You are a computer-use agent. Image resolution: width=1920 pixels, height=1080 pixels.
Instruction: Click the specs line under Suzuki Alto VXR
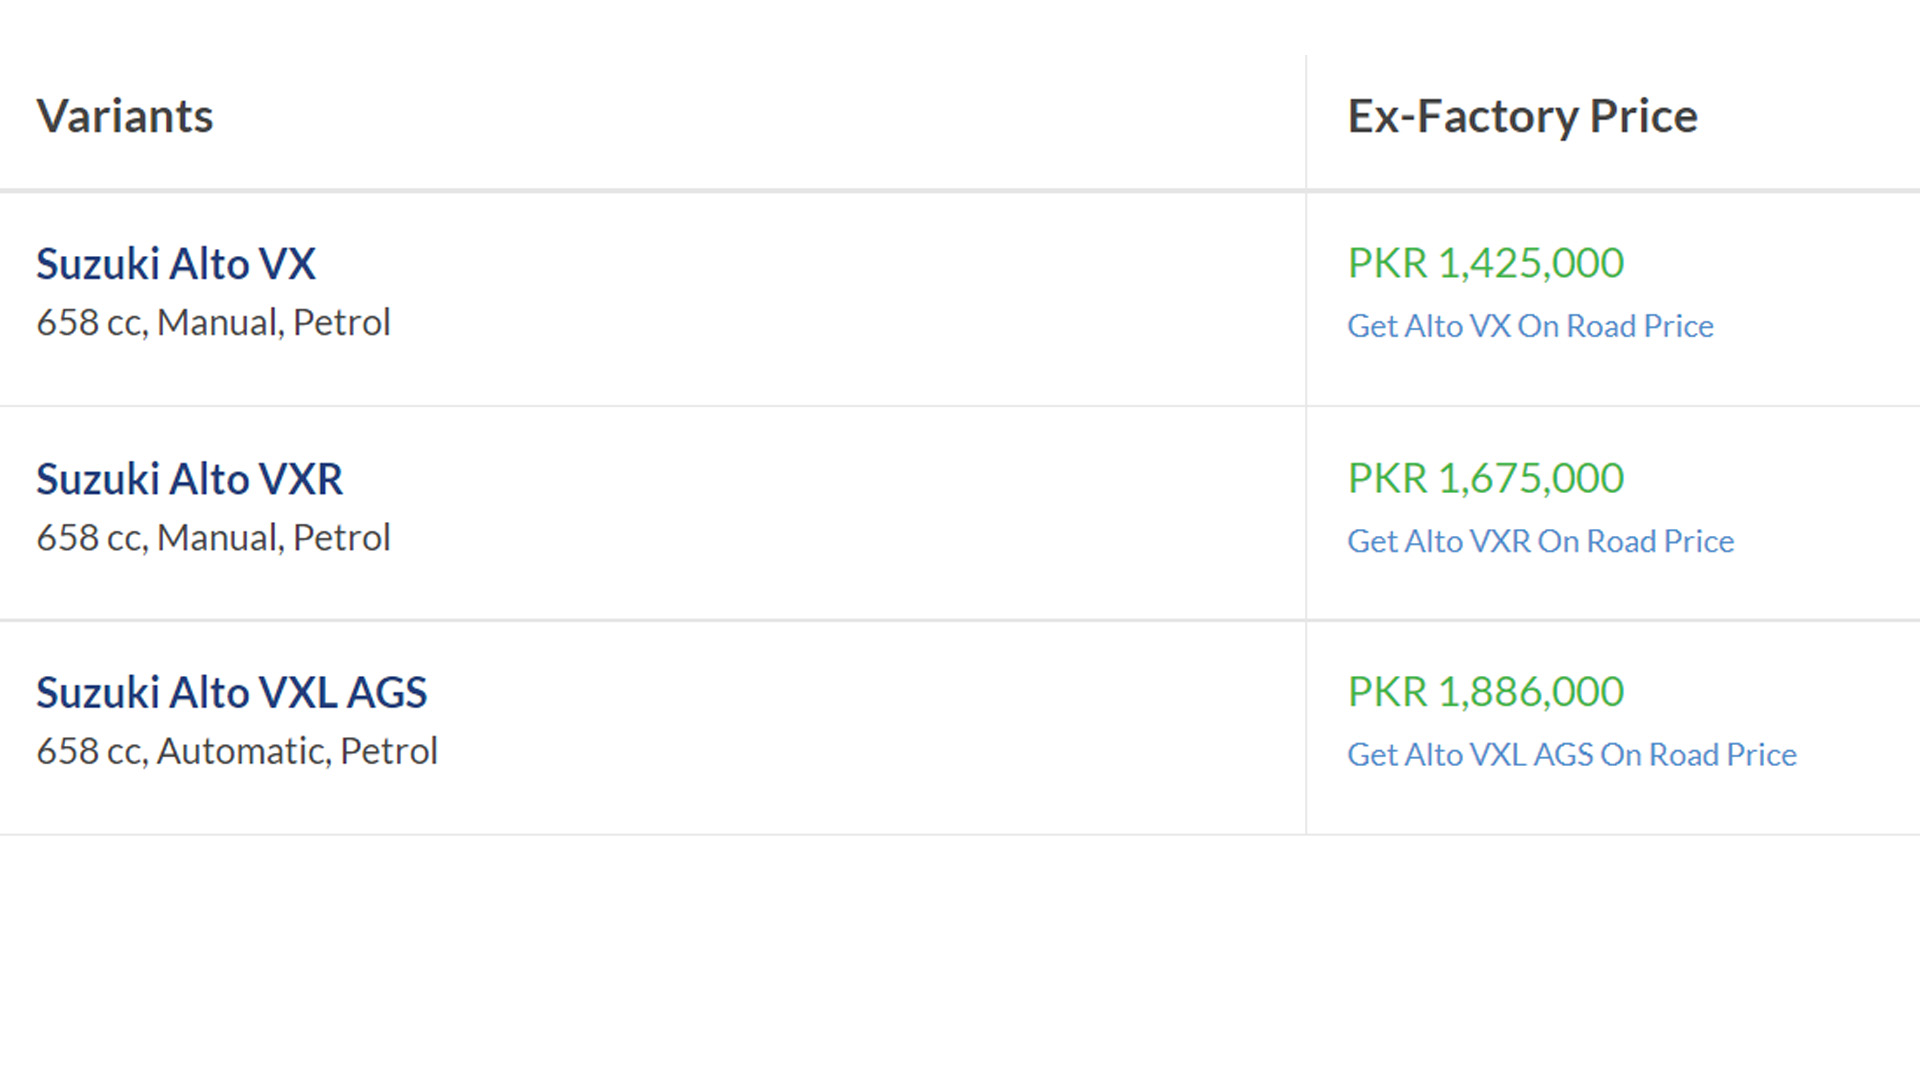(213, 538)
